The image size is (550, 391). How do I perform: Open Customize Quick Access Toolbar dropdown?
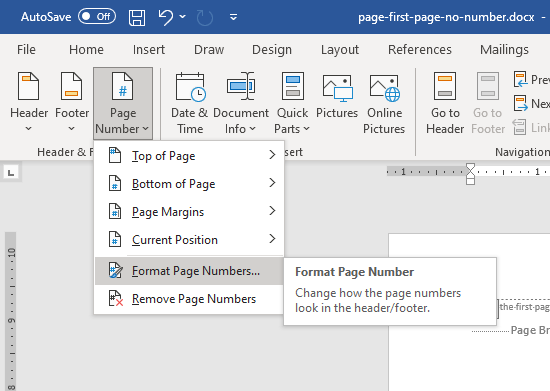click(x=233, y=17)
